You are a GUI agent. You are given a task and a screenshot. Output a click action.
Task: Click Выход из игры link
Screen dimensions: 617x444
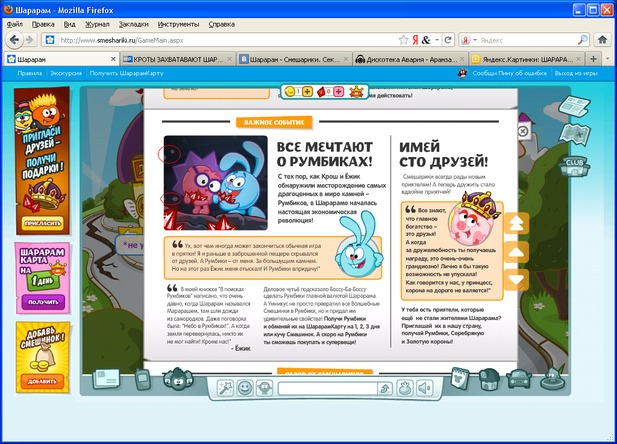pyautogui.click(x=576, y=73)
